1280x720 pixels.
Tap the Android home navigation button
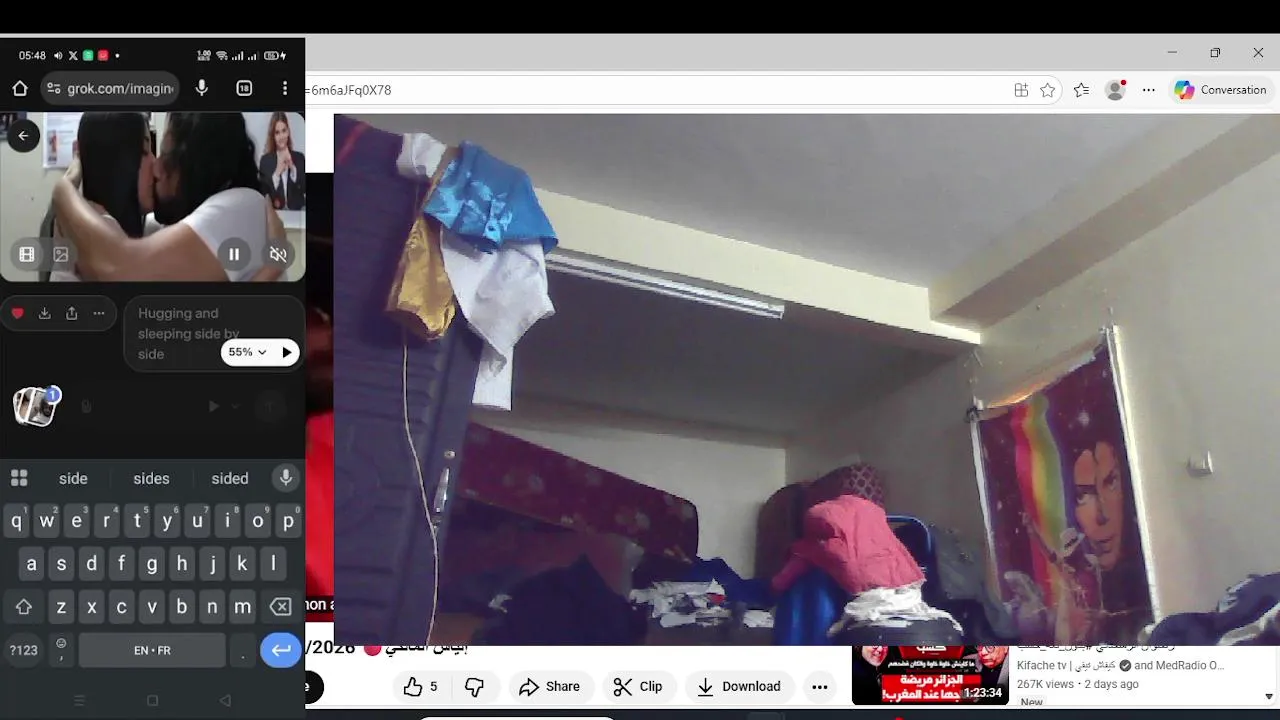point(152,701)
